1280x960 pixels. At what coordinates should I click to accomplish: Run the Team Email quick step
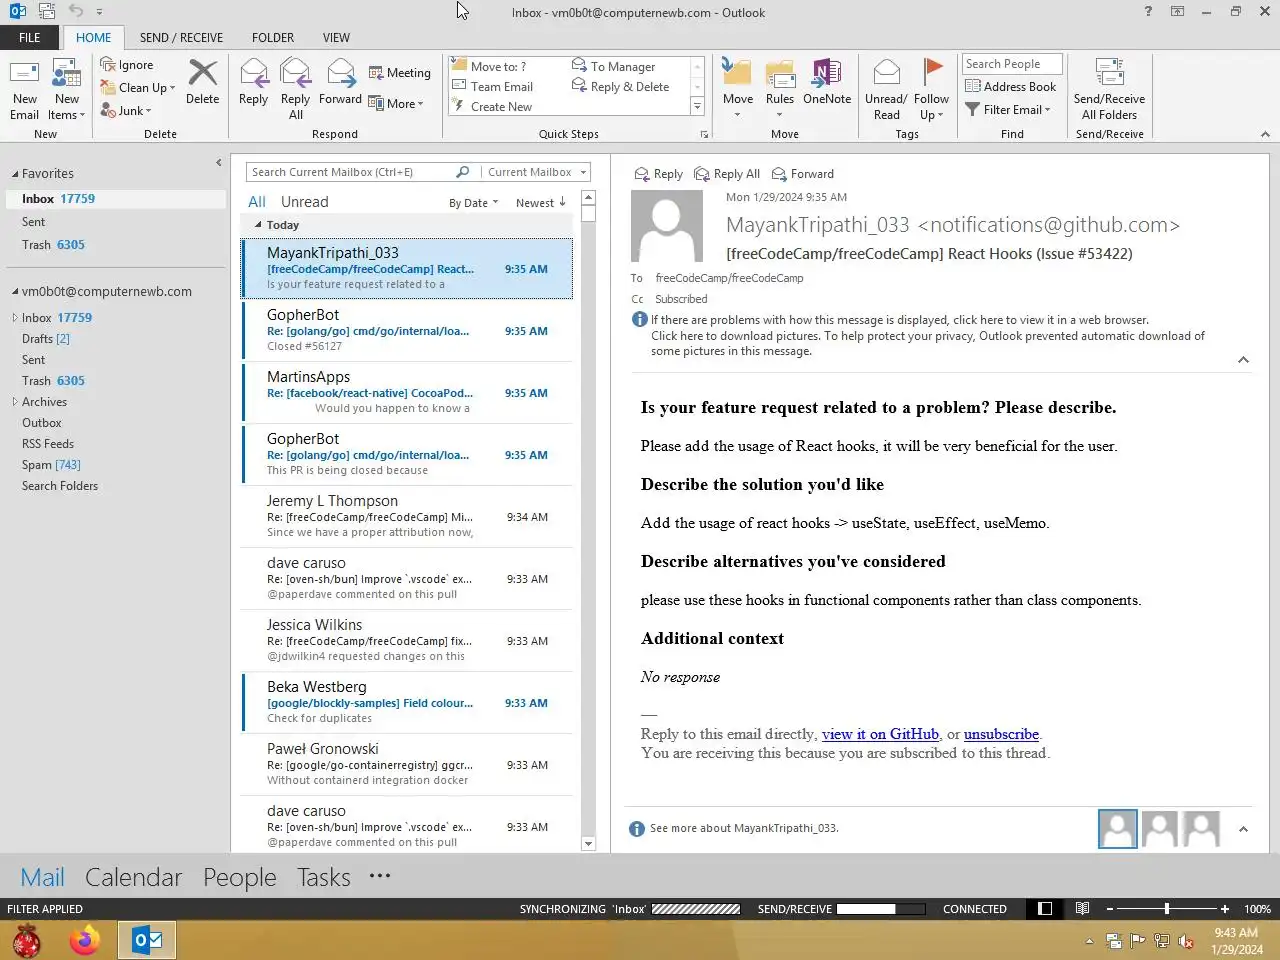tap(492, 87)
